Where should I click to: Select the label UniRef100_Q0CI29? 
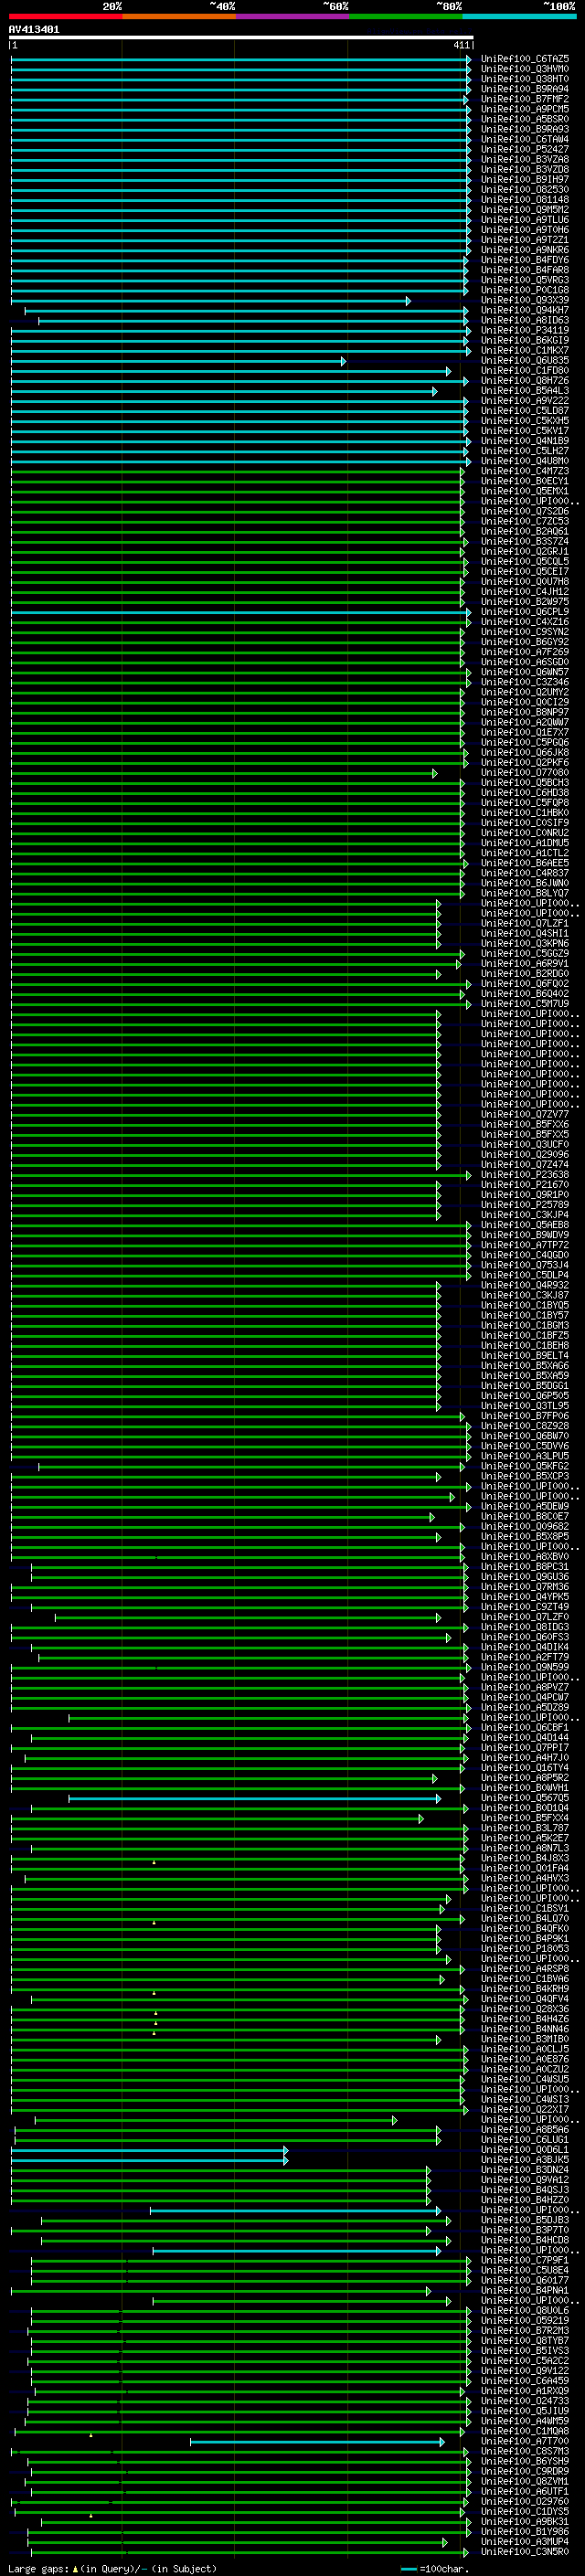click(x=525, y=702)
